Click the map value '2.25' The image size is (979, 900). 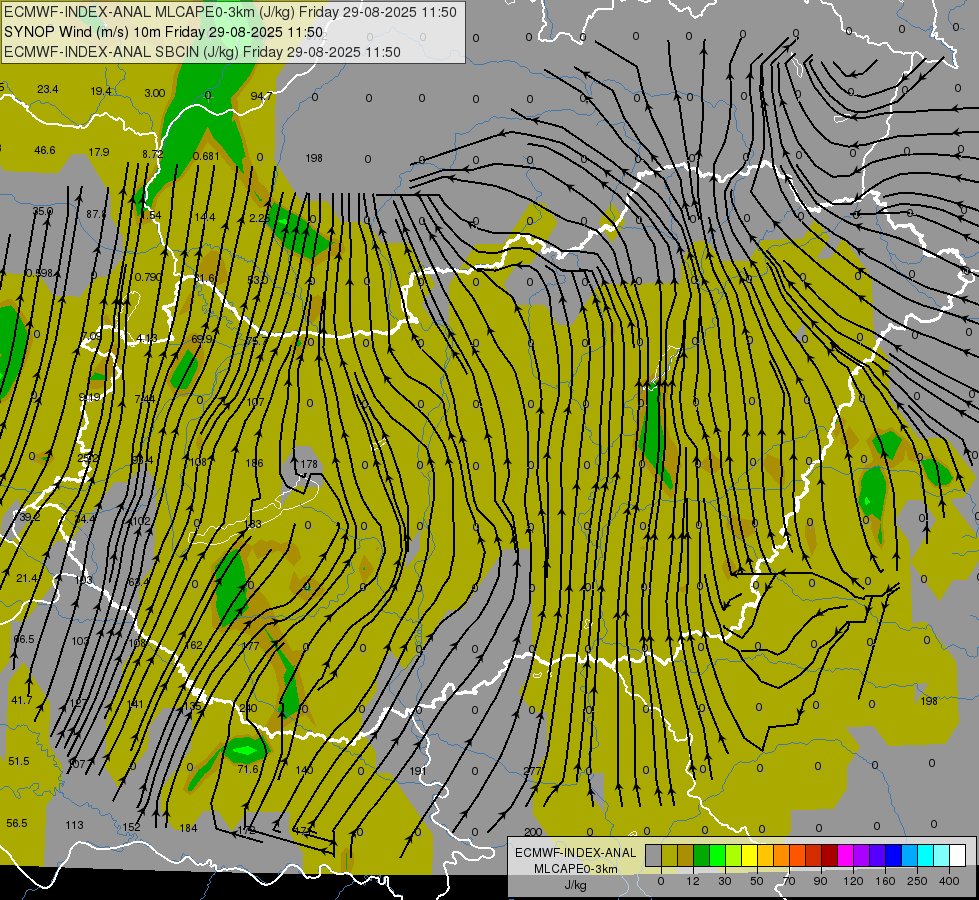pyautogui.click(x=259, y=218)
